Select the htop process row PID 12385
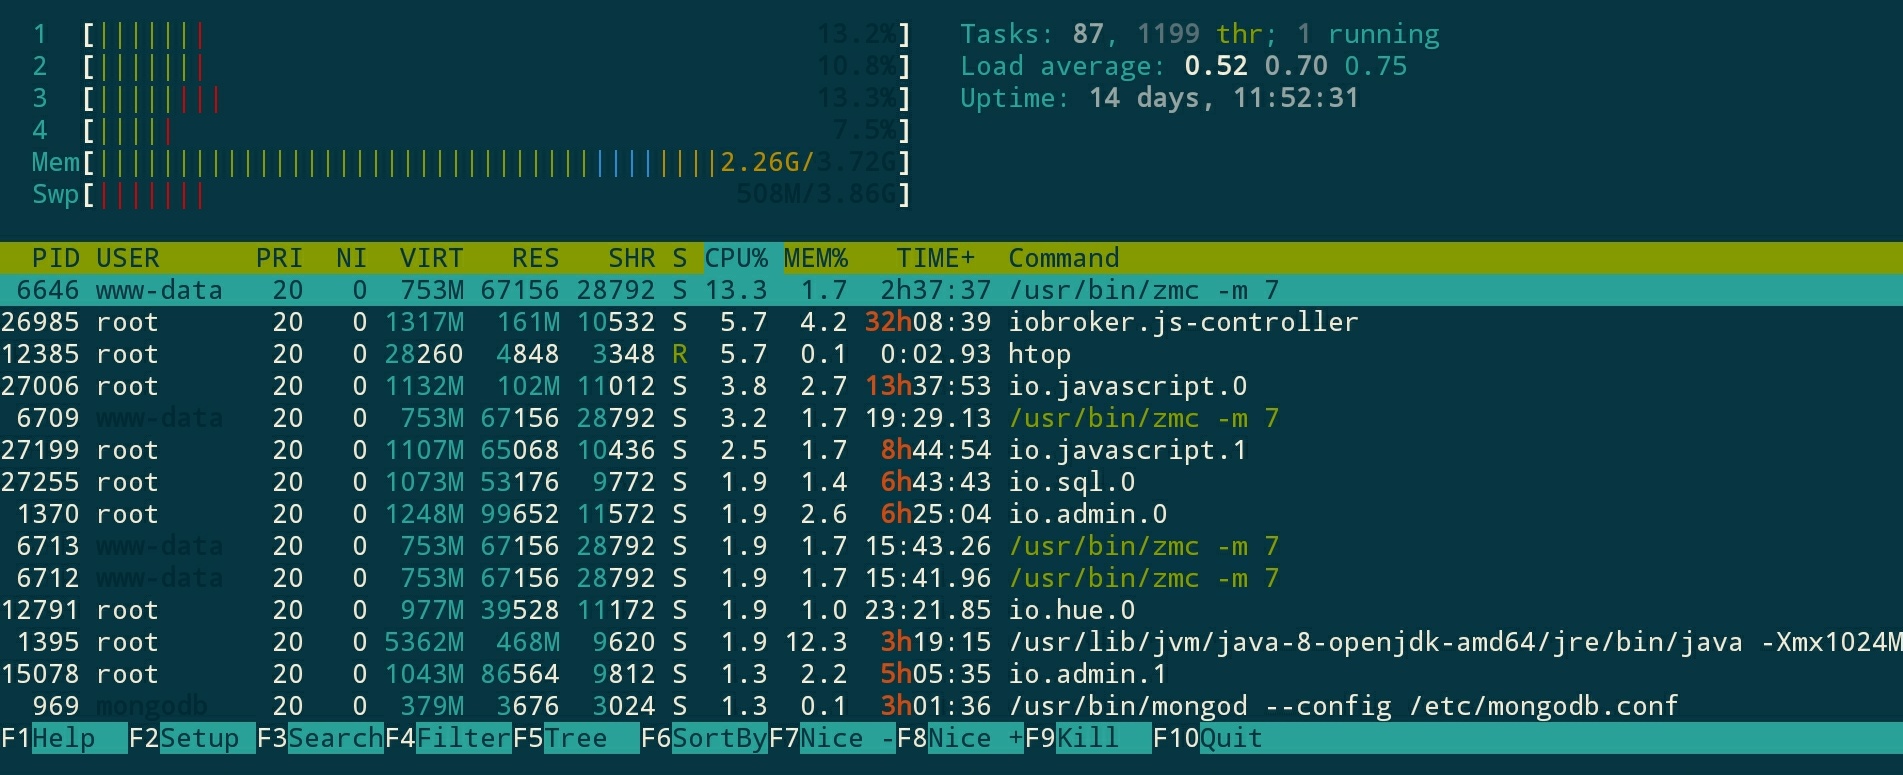The height and width of the screenshot is (775, 1903). click(x=951, y=354)
